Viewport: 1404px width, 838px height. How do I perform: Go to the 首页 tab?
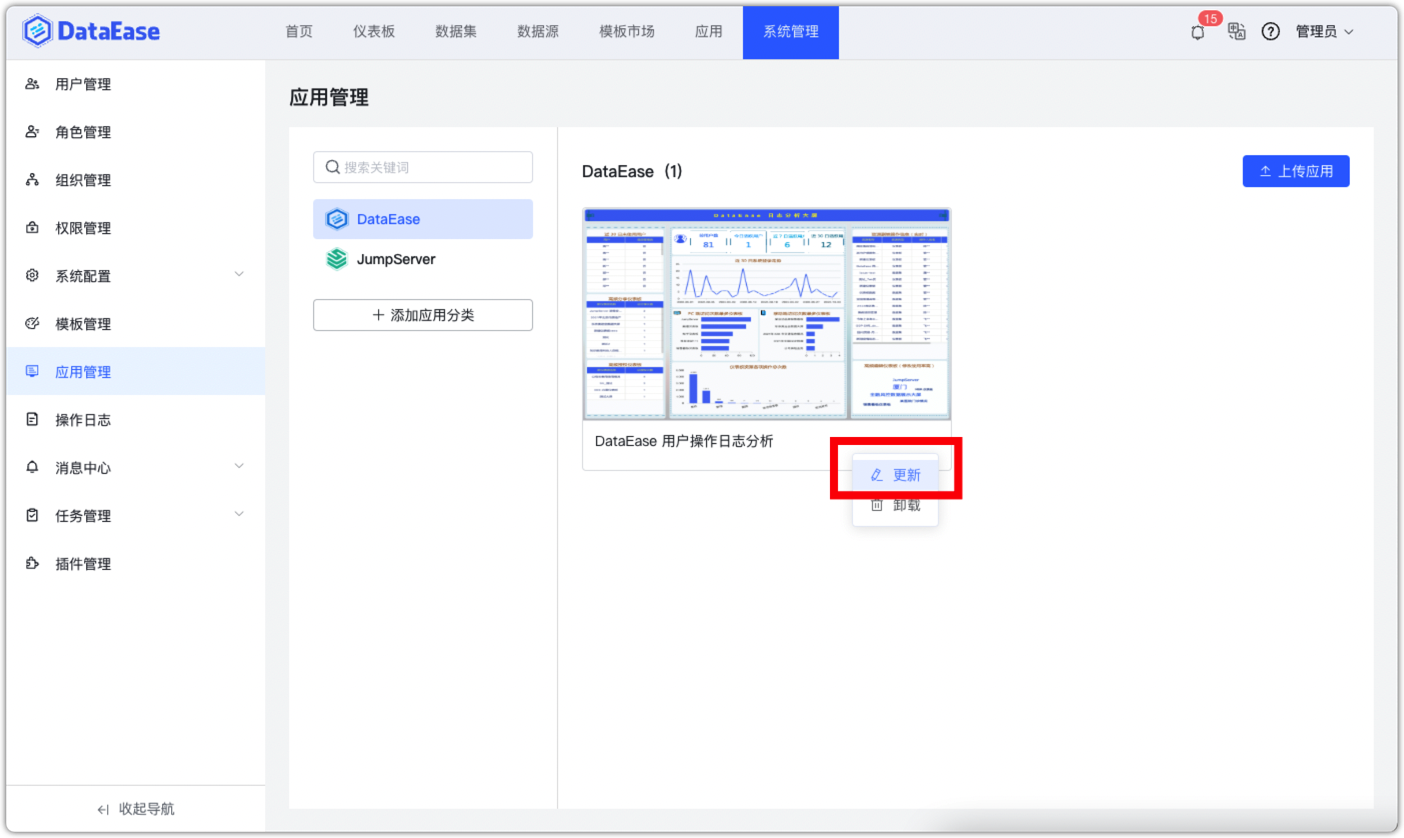coord(299,32)
